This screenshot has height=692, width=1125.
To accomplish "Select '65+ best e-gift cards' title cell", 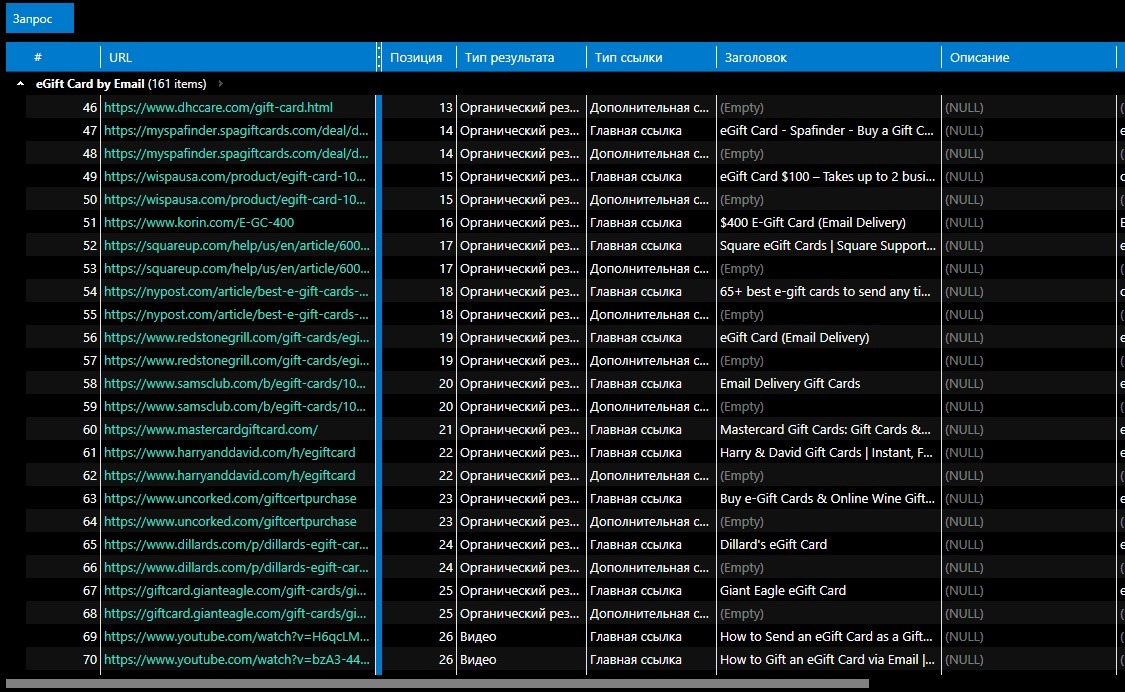I will [x=829, y=291].
